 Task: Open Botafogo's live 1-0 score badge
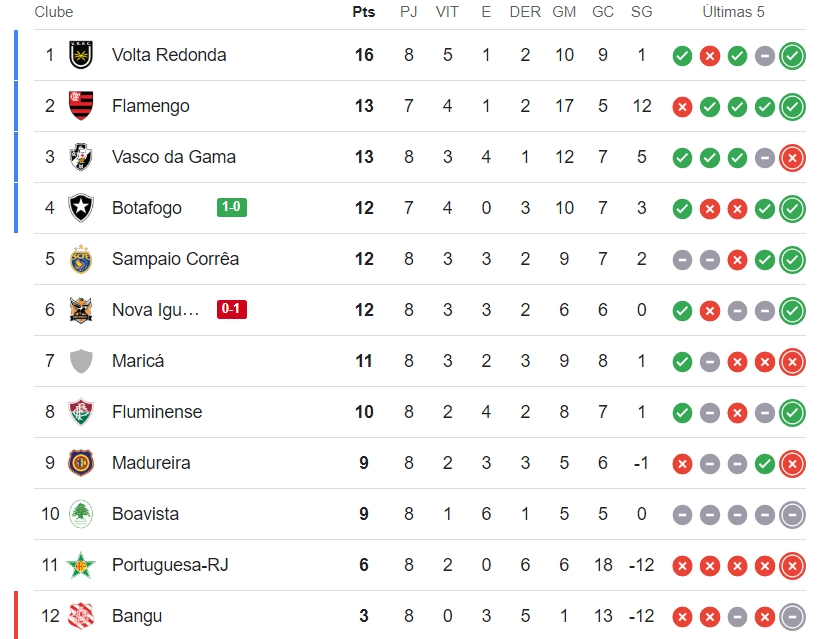tap(231, 207)
